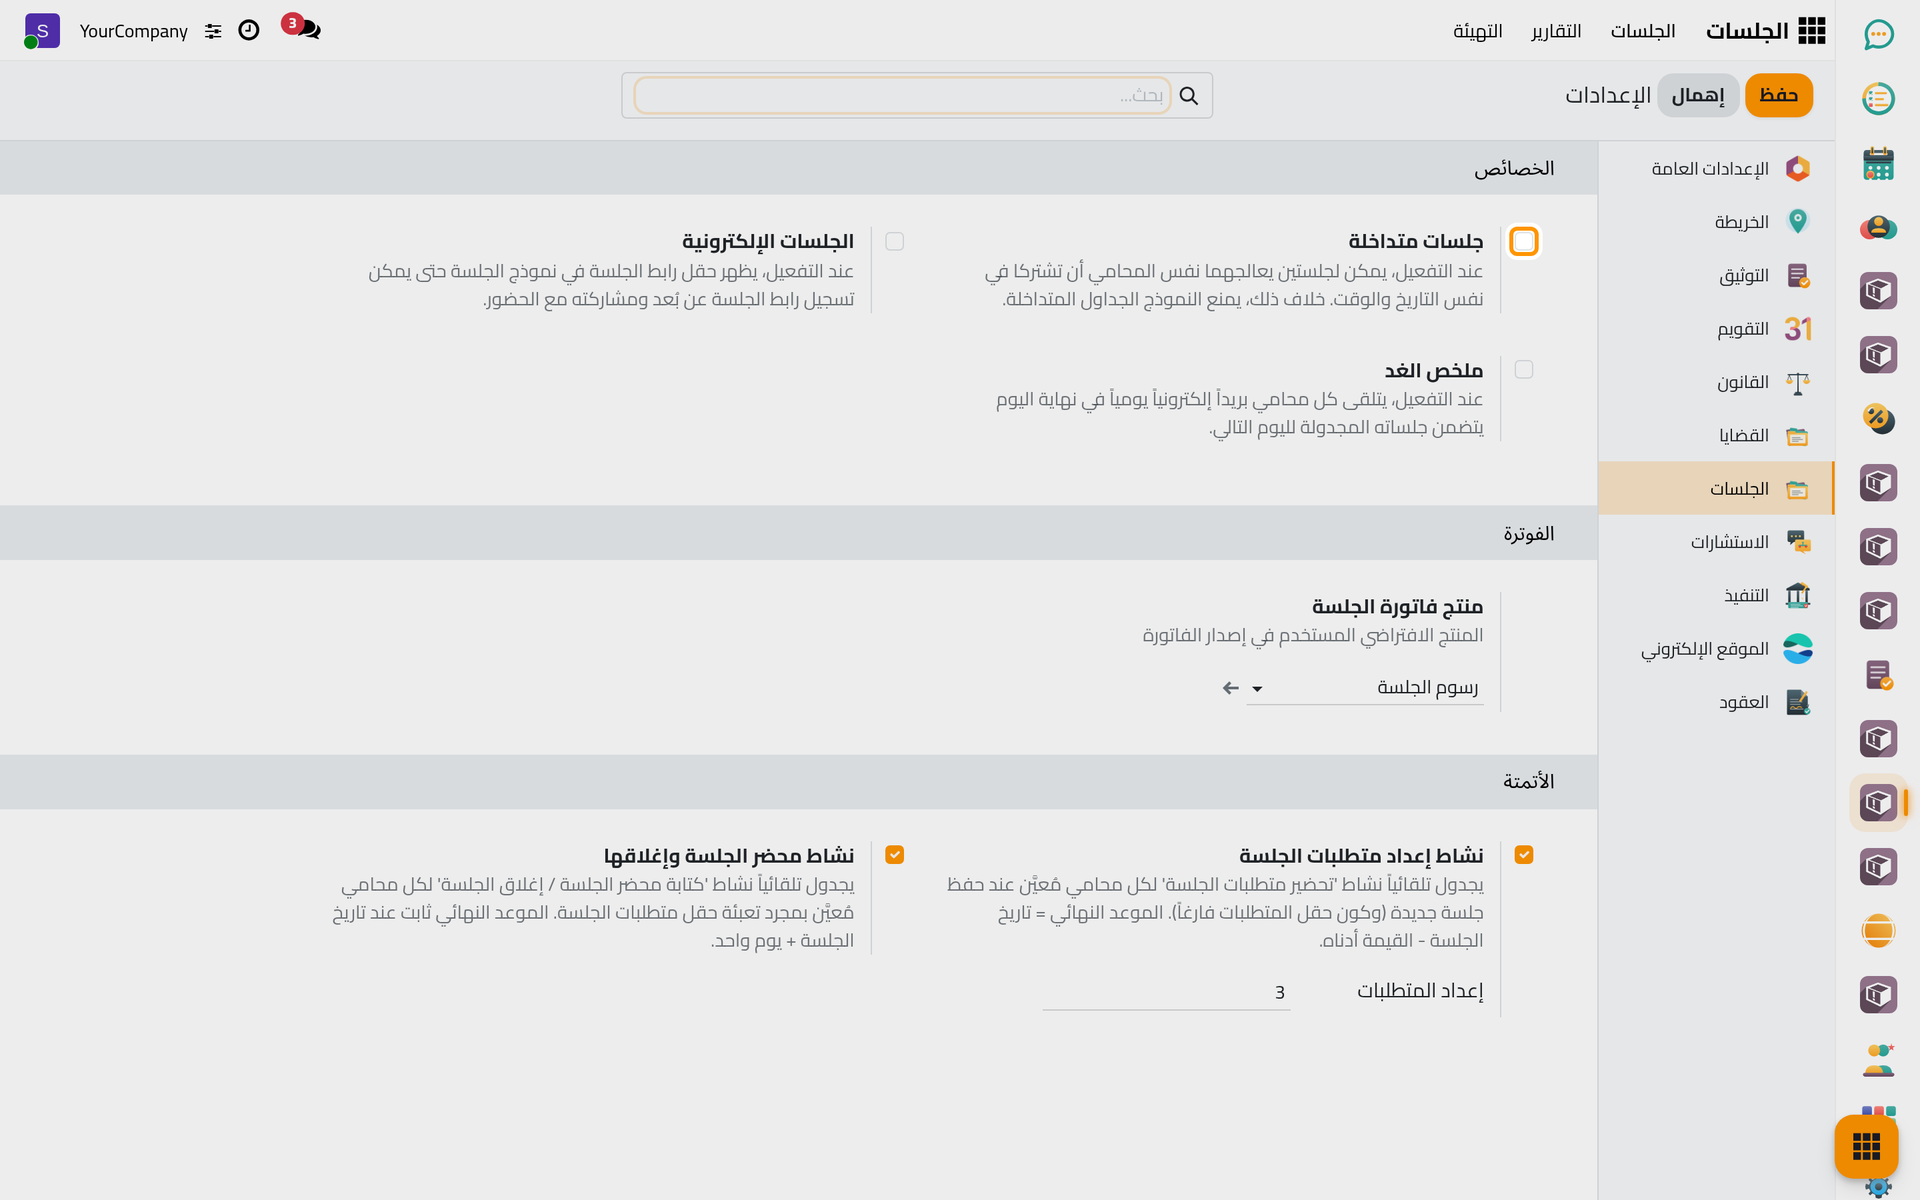Click the YourCompany company switcher
1920x1200 pixels.
(x=134, y=31)
